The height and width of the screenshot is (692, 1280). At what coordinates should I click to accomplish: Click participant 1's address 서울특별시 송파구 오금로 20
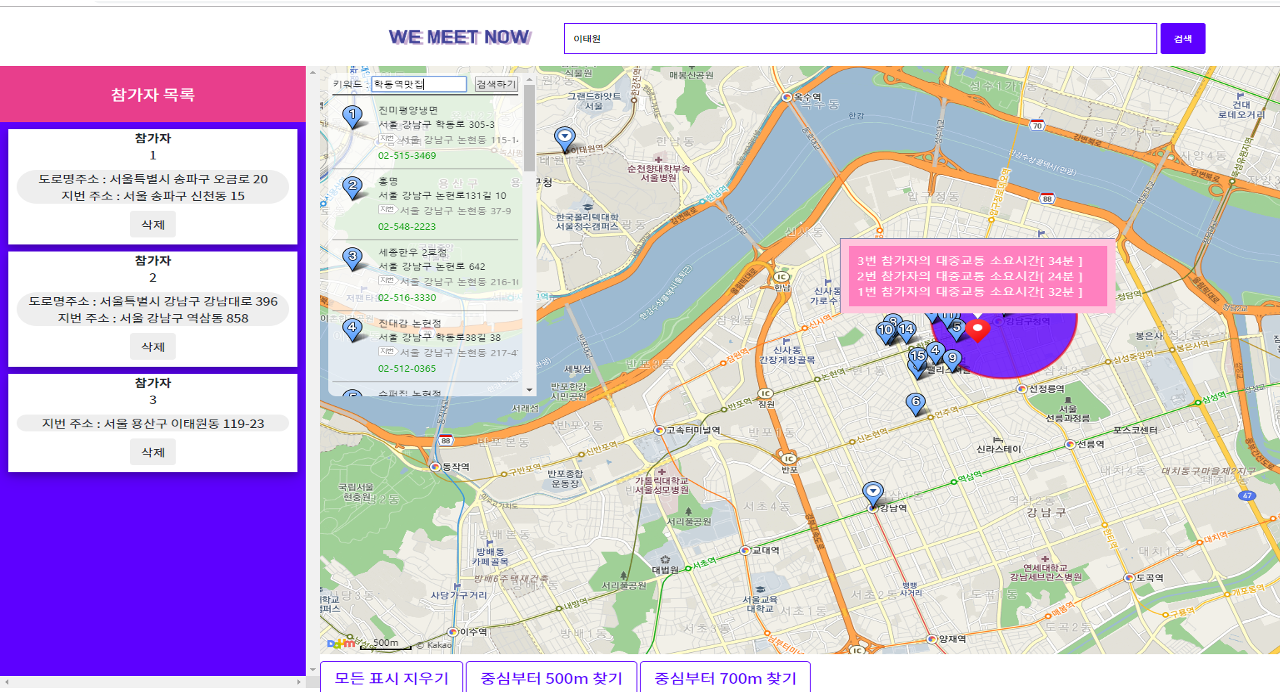pos(153,179)
